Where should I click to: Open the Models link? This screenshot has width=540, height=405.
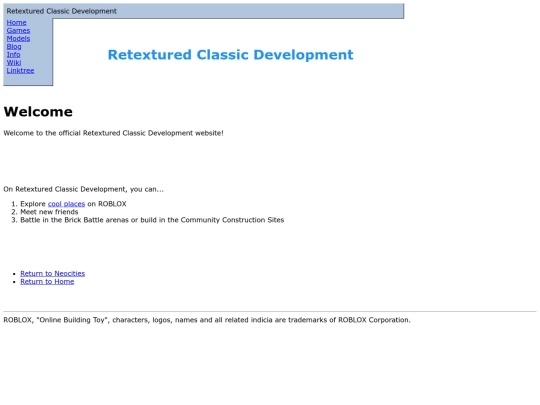[x=18, y=38]
